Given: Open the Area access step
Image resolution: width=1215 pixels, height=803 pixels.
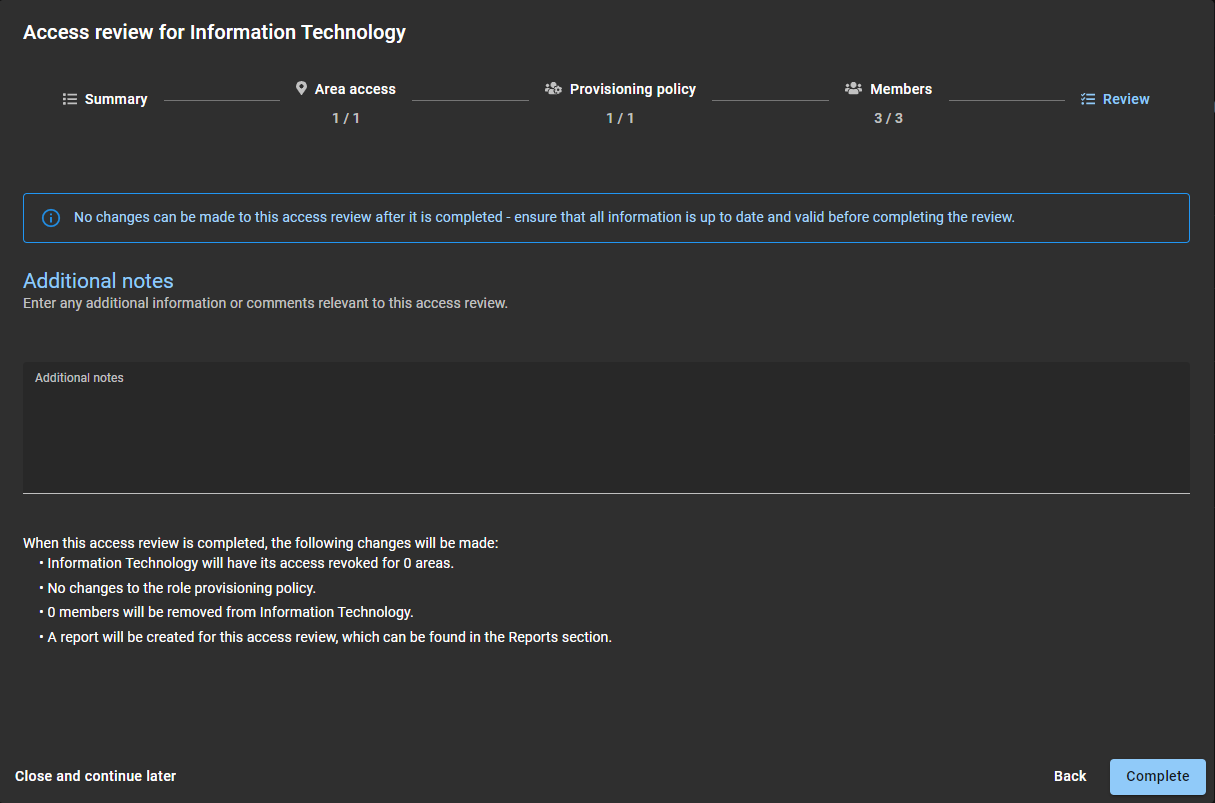Looking at the screenshot, I should click(355, 89).
